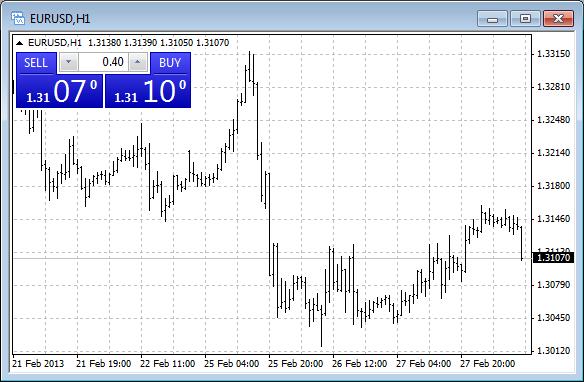Image resolution: width=584 pixels, height=382 pixels.
Task: Increase lot volume with up arrow
Action: (138, 61)
